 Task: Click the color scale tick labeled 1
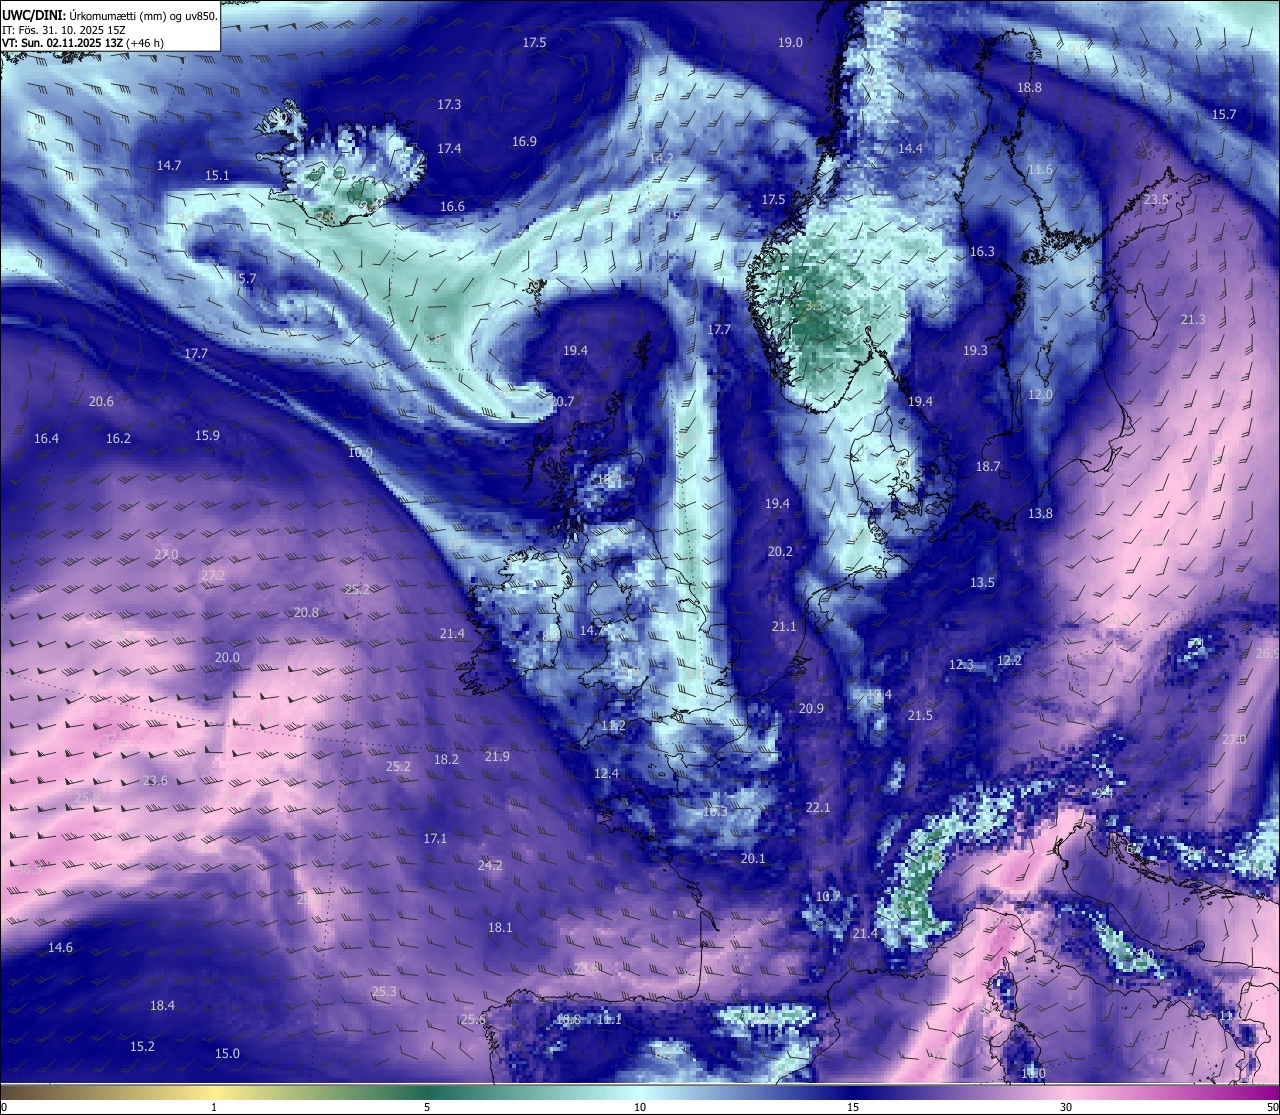(x=214, y=1107)
